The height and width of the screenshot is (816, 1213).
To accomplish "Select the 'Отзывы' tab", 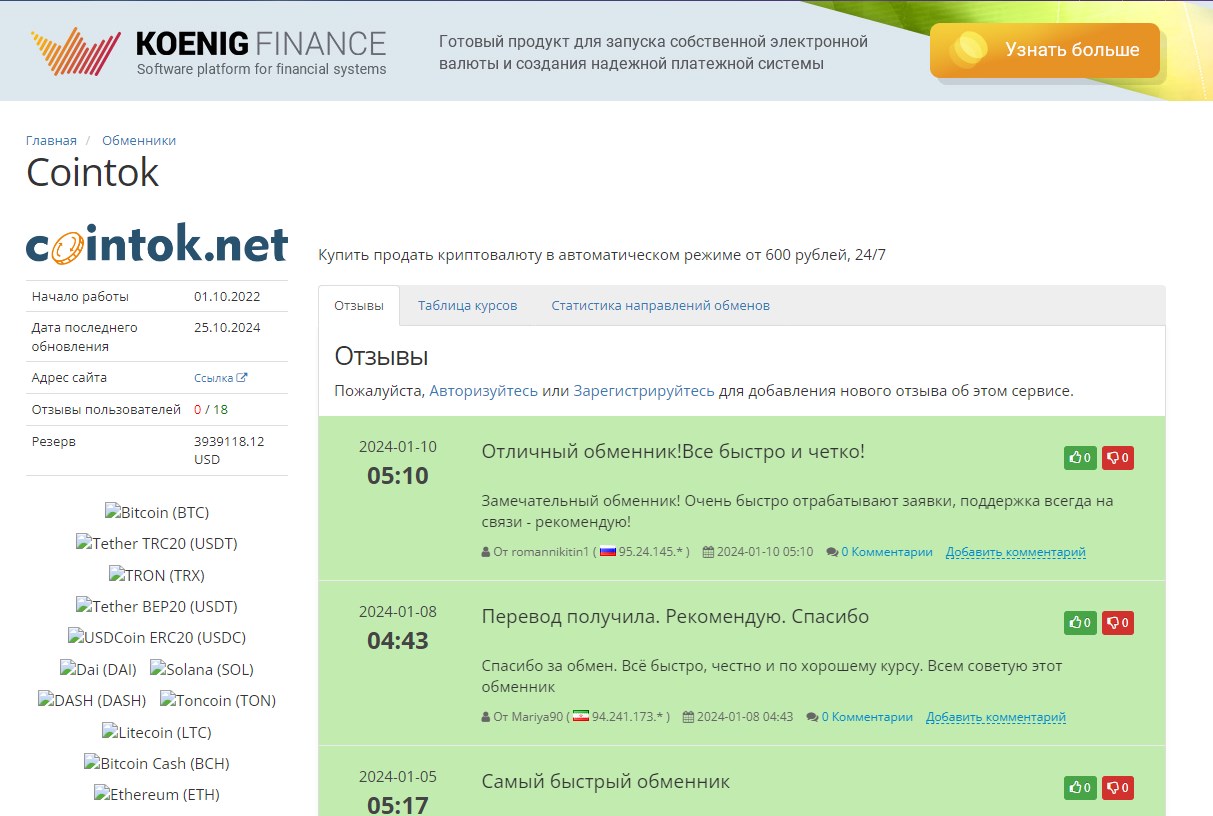I will pos(359,306).
